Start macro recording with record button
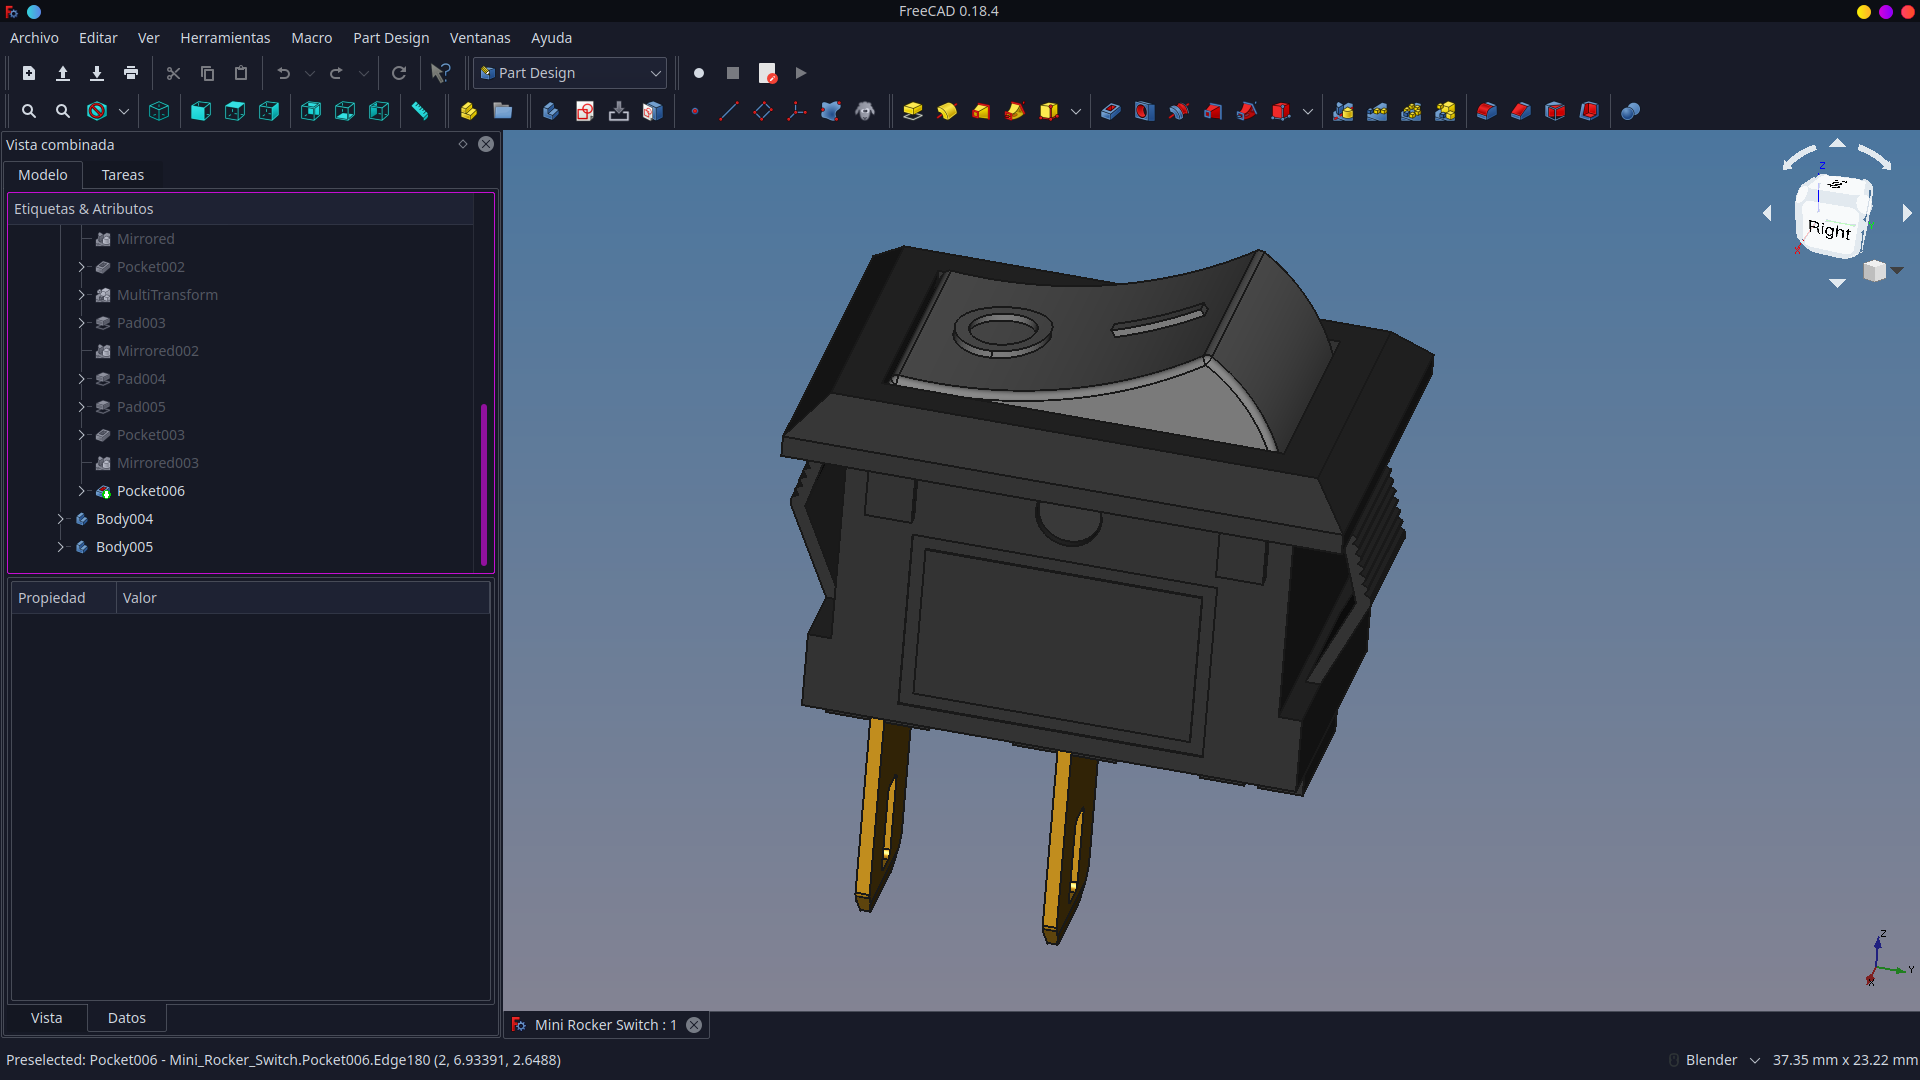The height and width of the screenshot is (1080, 1920). coord(699,73)
